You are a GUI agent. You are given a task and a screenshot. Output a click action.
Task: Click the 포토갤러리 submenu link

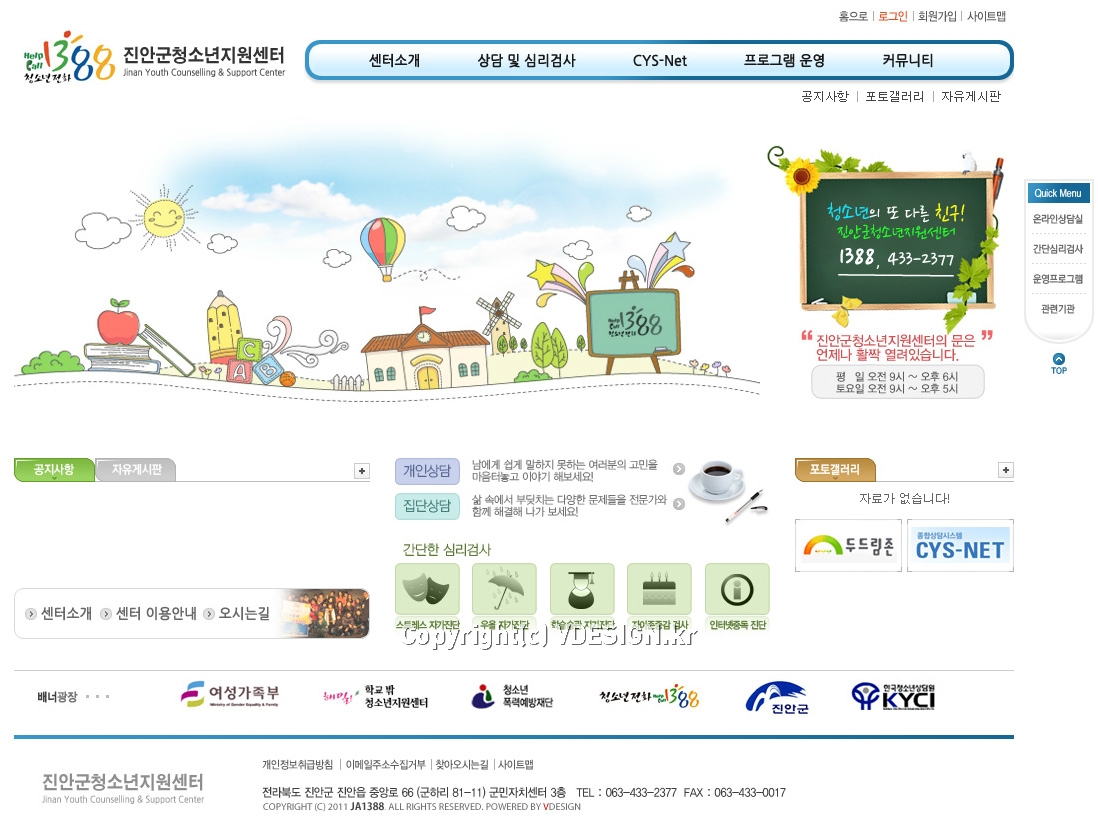pyautogui.click(x=895, y=97)
